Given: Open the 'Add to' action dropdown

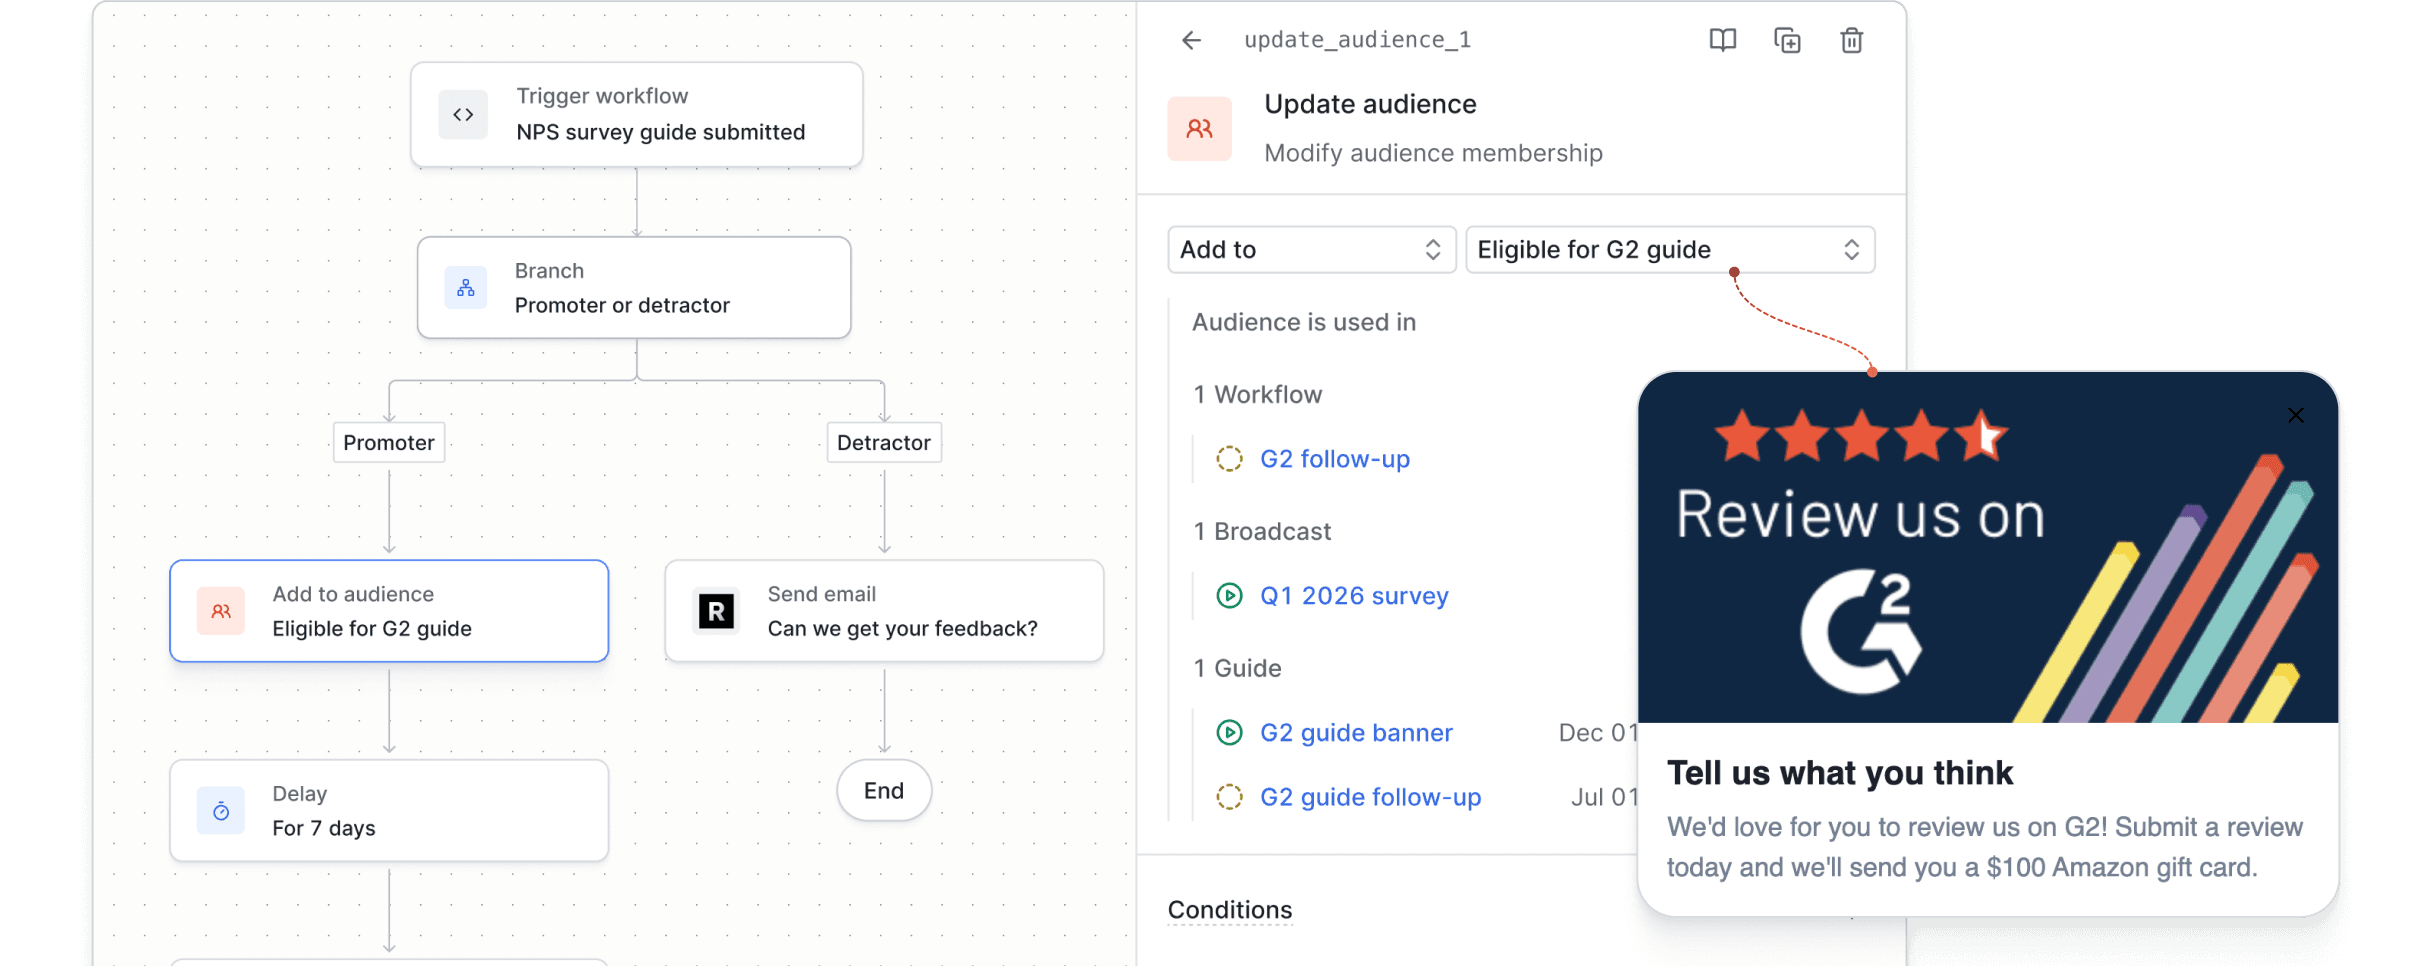Looking at the screenshot, I should [x=1310, y=250].
